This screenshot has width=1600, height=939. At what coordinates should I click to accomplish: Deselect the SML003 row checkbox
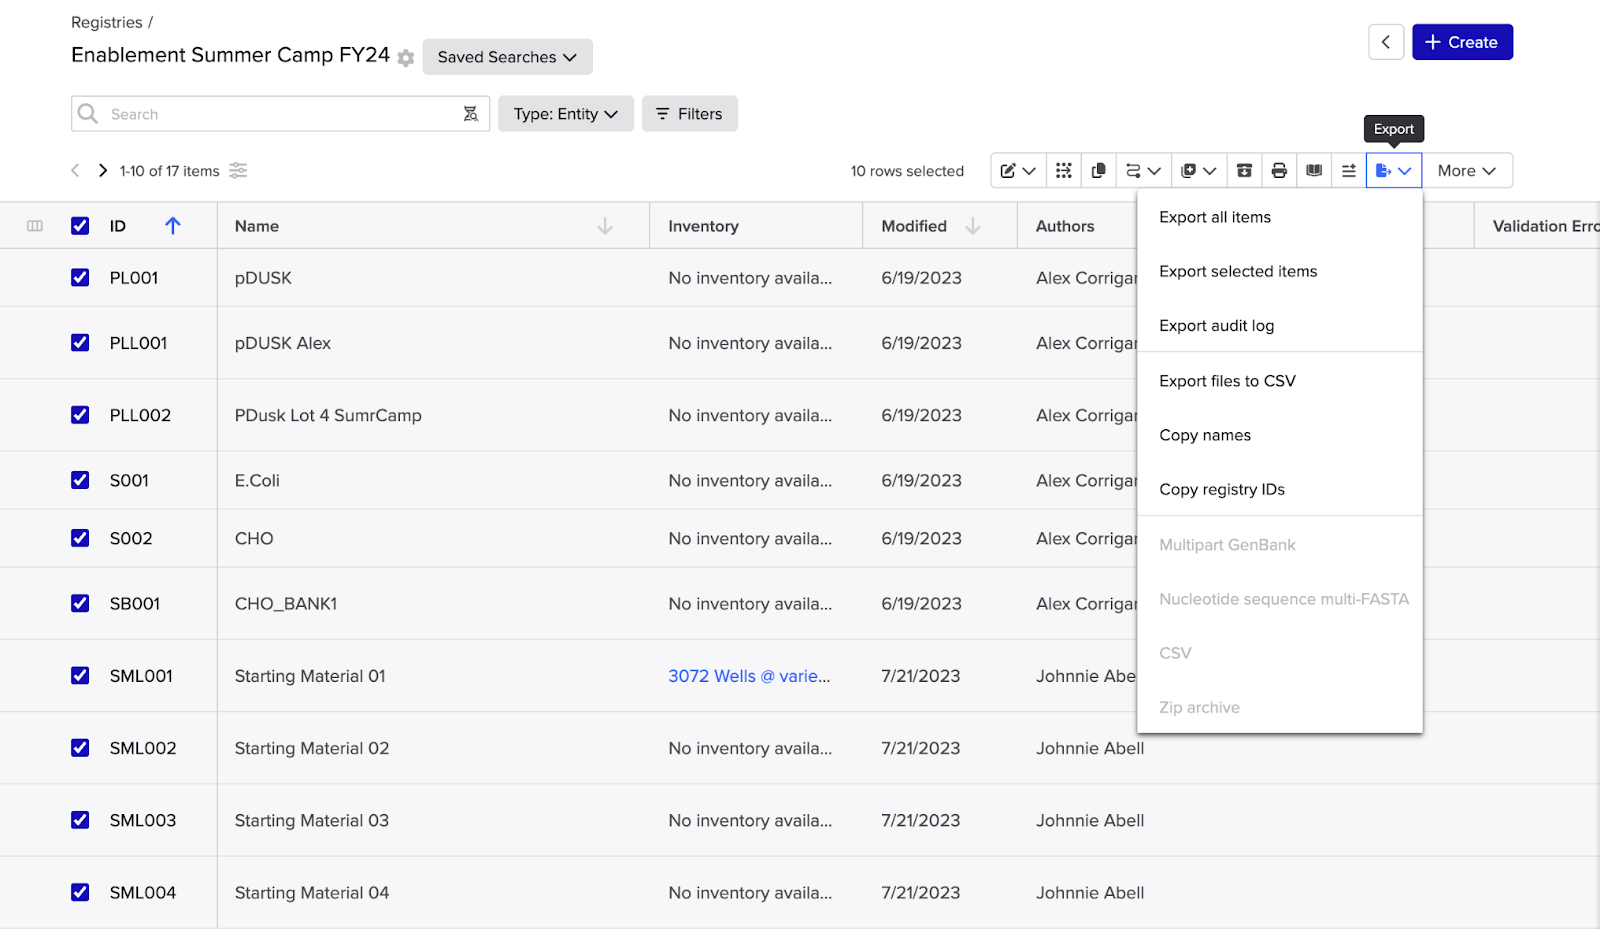(x=80, y=820)
